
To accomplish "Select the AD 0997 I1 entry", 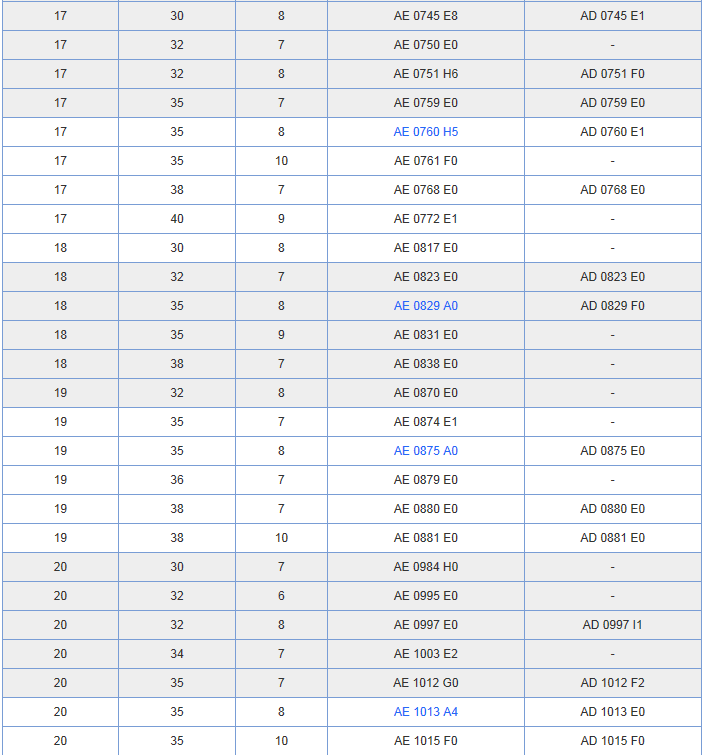I will coord(612,625).
